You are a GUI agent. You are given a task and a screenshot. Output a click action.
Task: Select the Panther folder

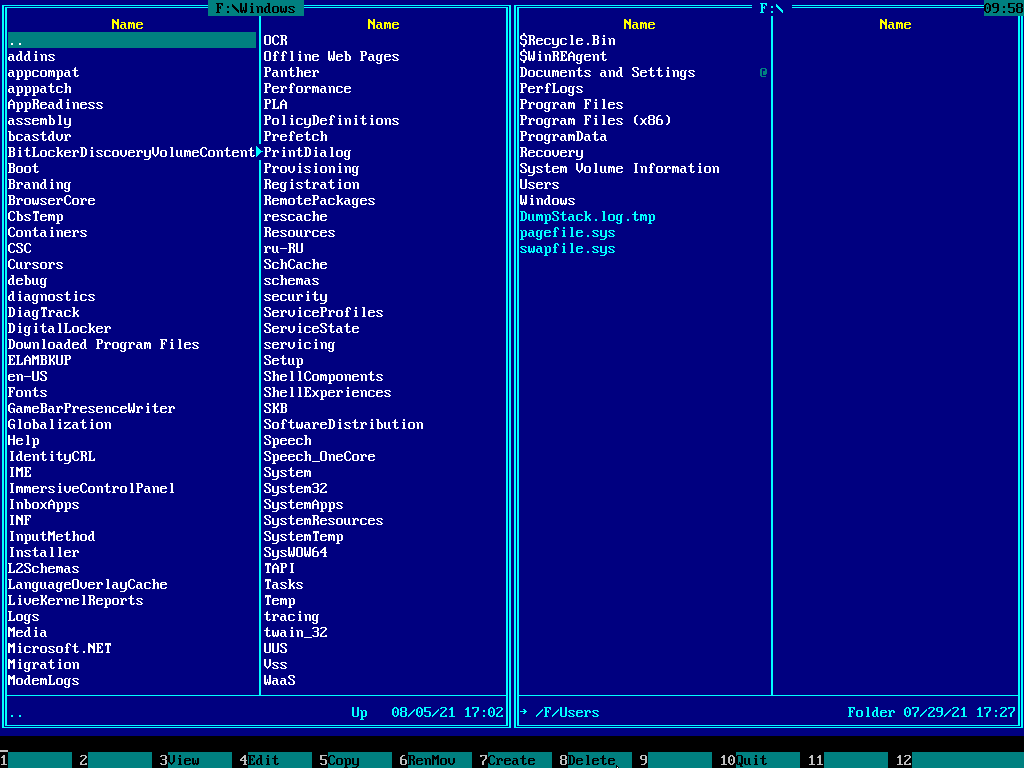(291, 72)
